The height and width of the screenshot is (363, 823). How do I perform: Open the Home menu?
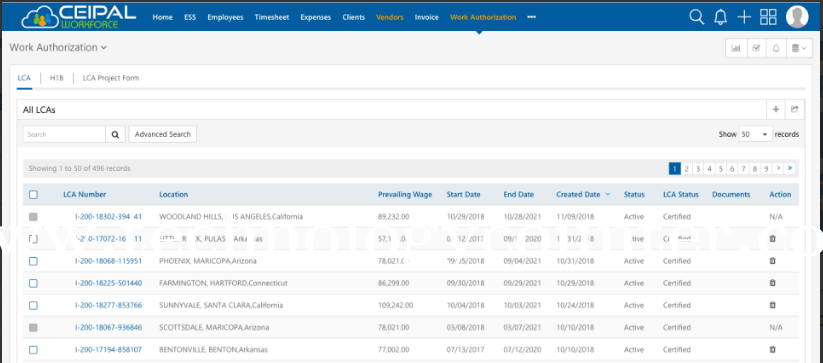[x=162, y=17]
